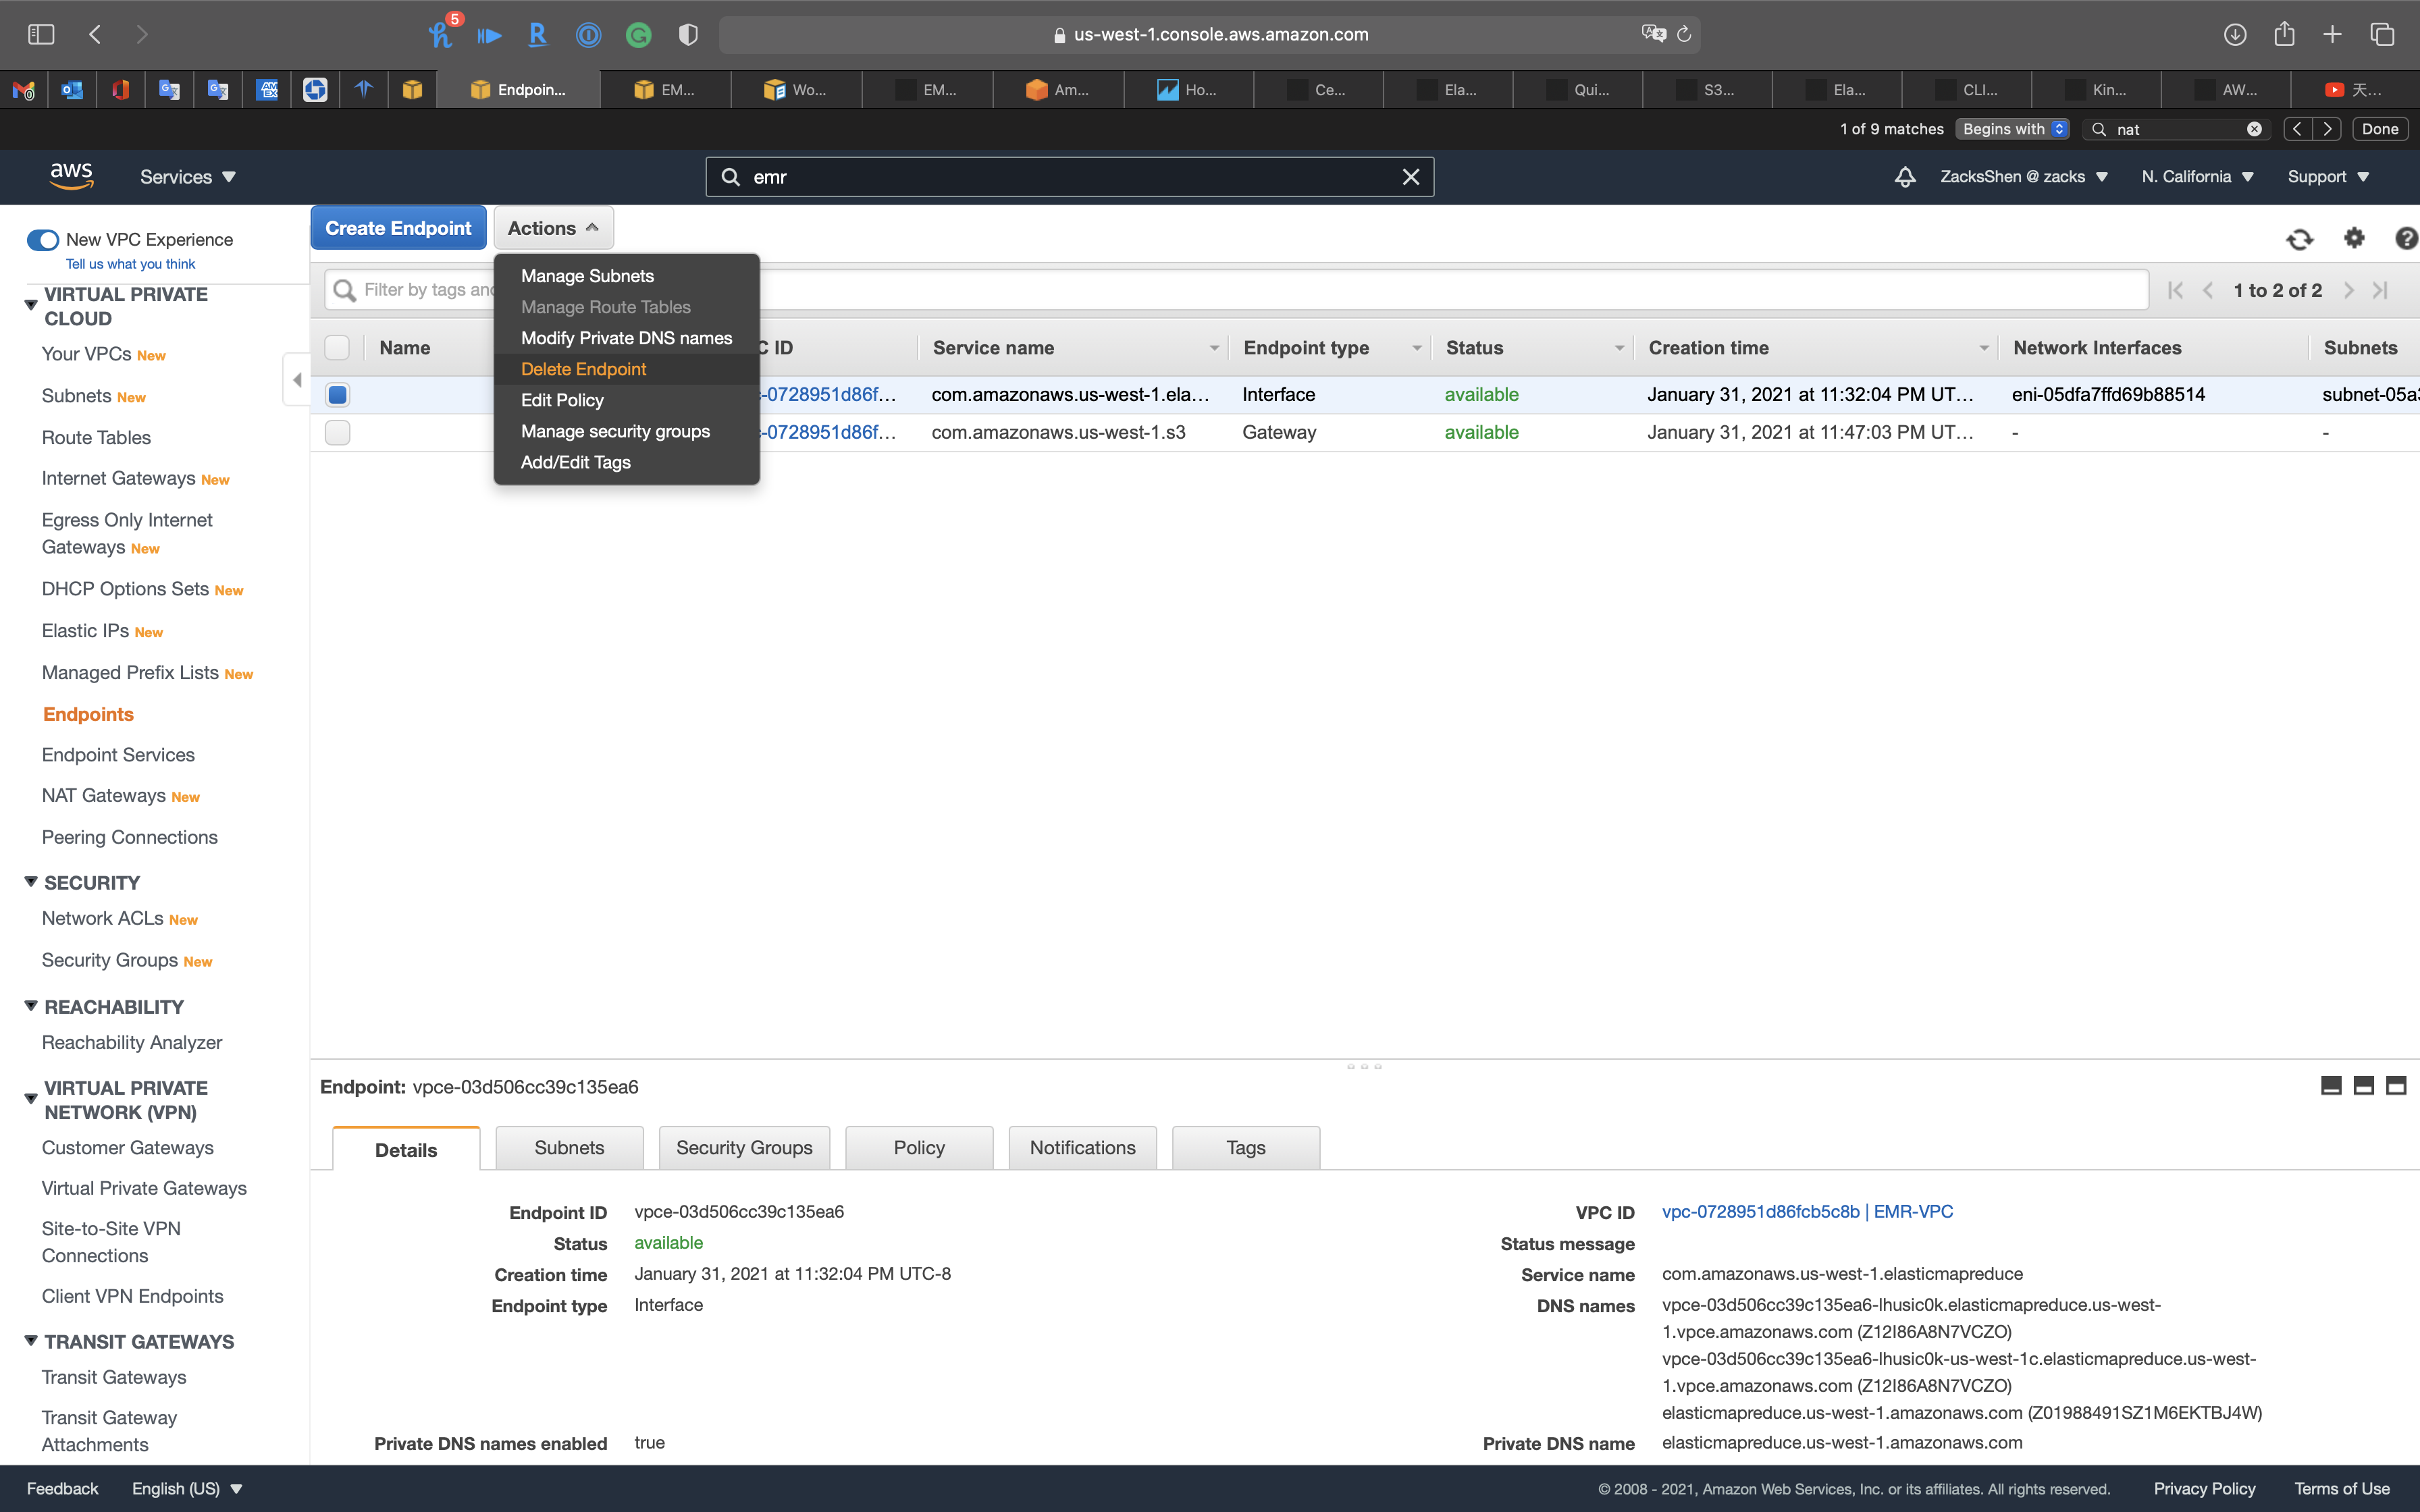This screenshot has height=1512, width=2420.
Task: Click Safari reload page icon
Action: tap(1684, 34)
